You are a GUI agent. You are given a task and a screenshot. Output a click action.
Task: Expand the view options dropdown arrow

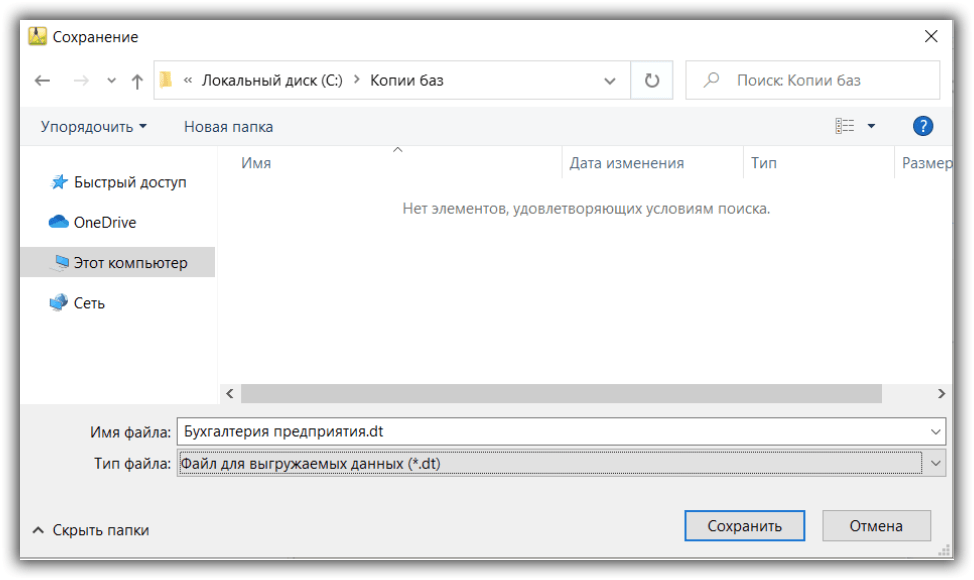tap(871, 126)
